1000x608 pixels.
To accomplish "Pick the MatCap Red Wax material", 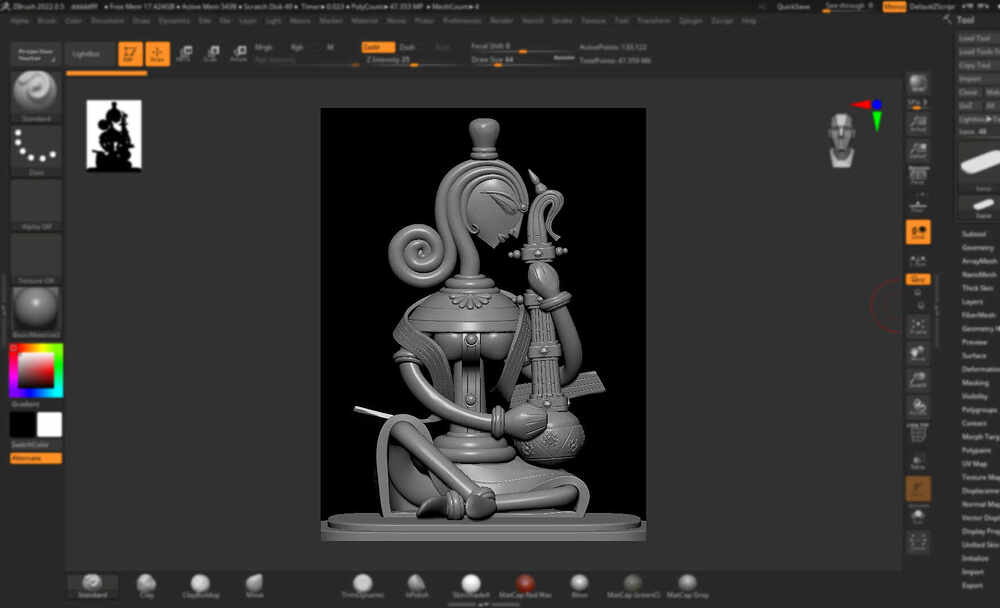I will [x=525, y=586].
